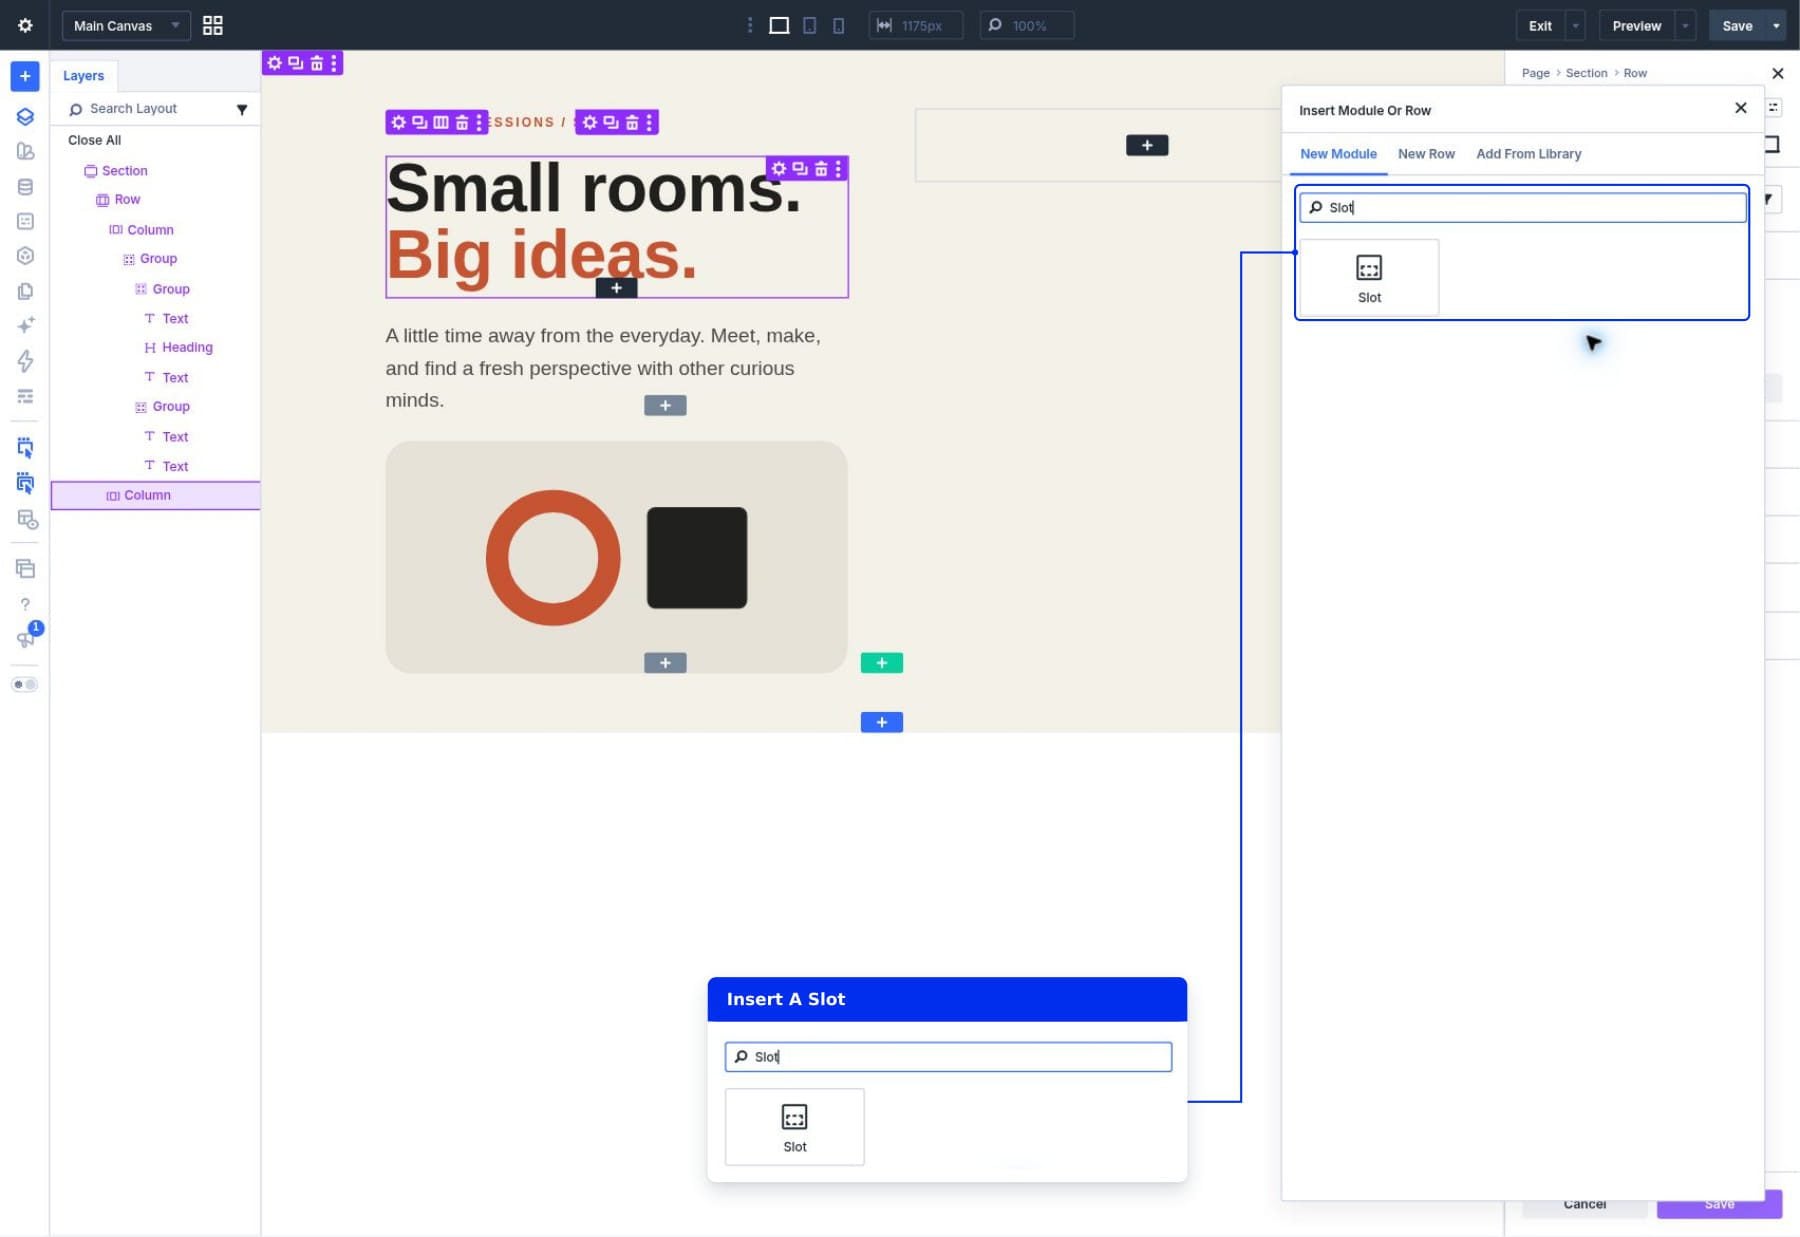Click the settings gear in top-left corner
The height and width of the screenshot is (1237, 1800).
pyautogui.click(x=25, y=25)
